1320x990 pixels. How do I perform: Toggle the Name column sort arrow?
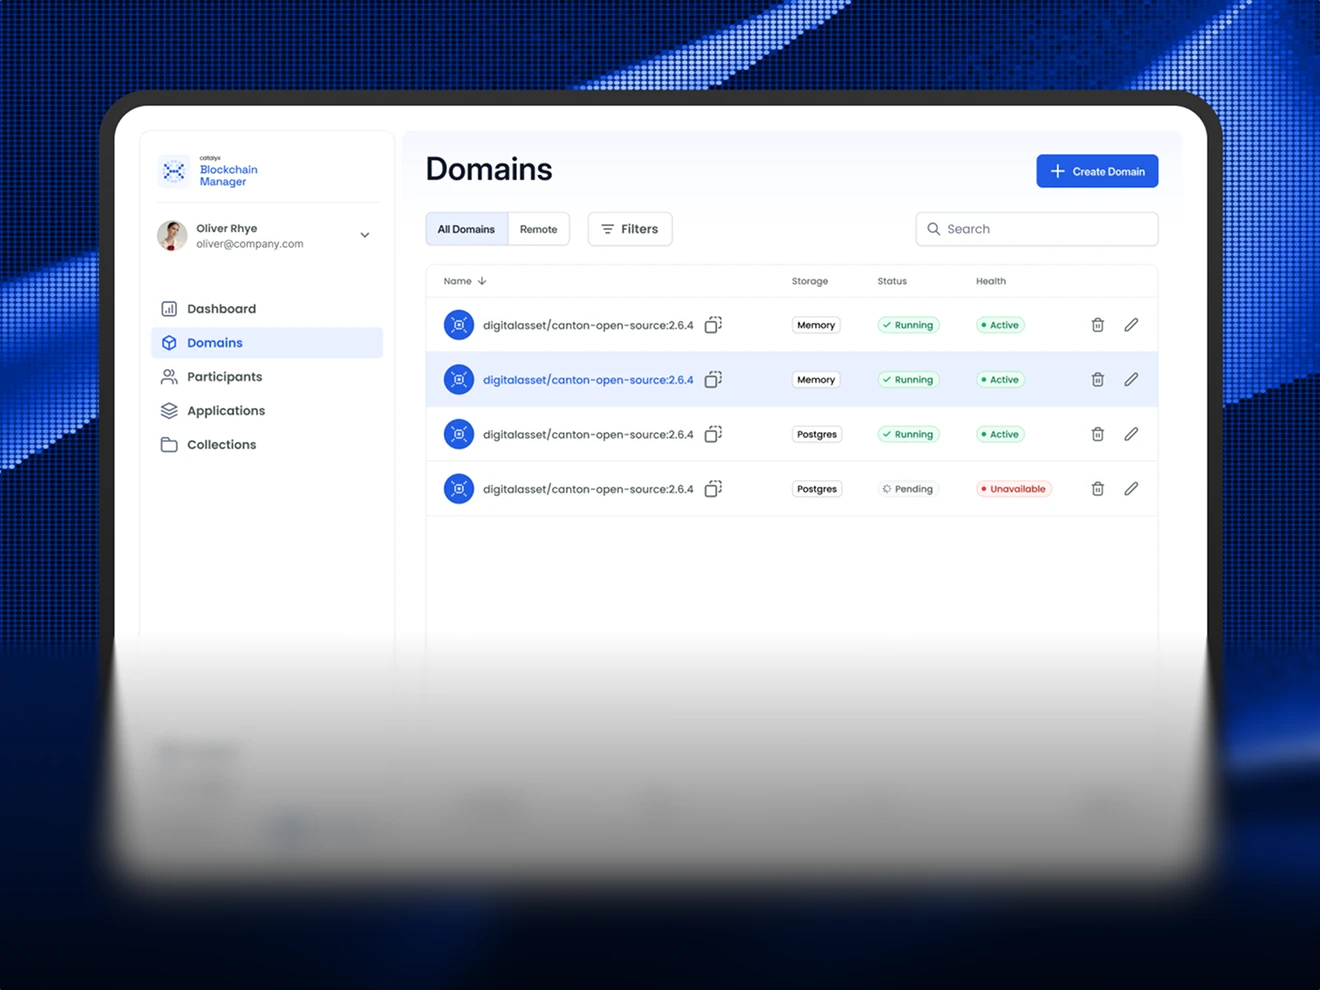(481, 281)
